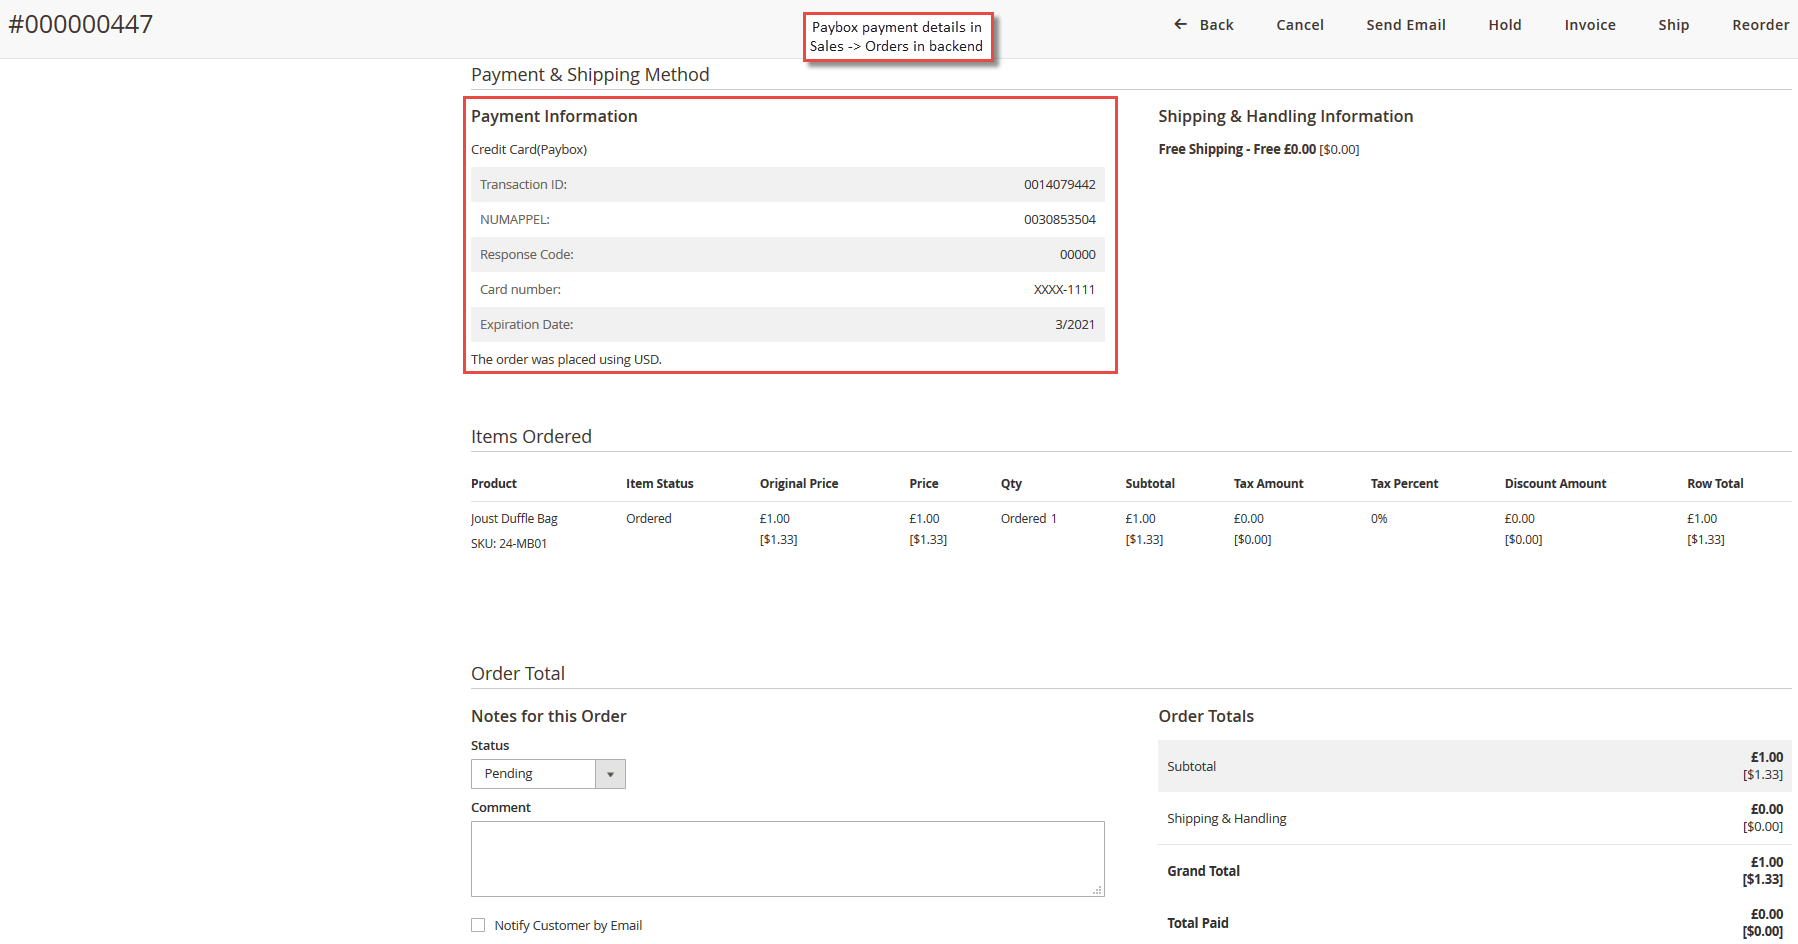The width and height of the screenshot is (1798, 944).
Task: Click the Joust Duffle Bag product name
Action: (514, 518)
